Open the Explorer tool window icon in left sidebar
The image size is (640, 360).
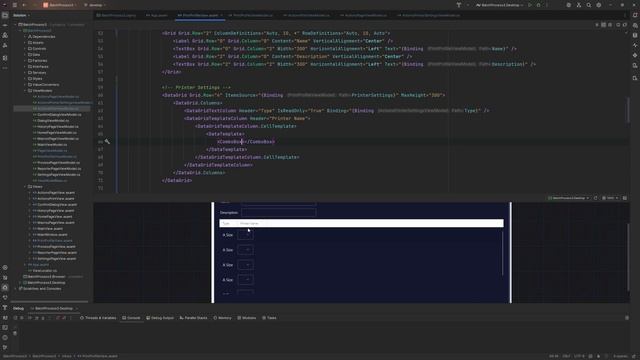click(x=5, y=15)
